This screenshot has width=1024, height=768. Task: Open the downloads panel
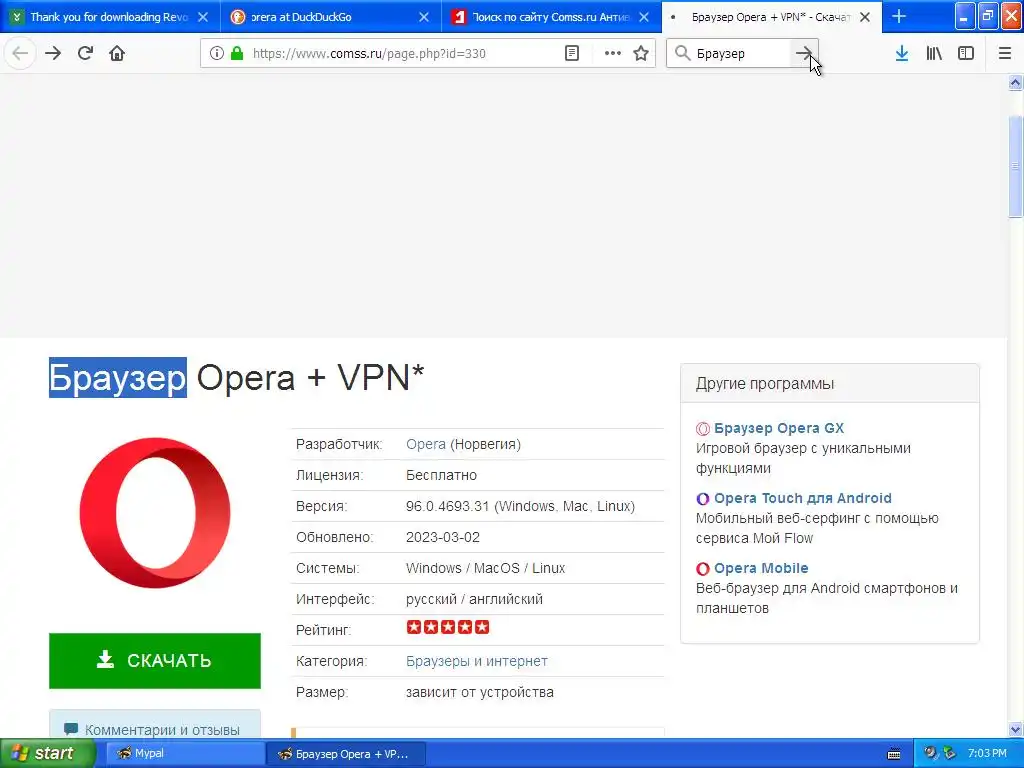coord(902,54)
